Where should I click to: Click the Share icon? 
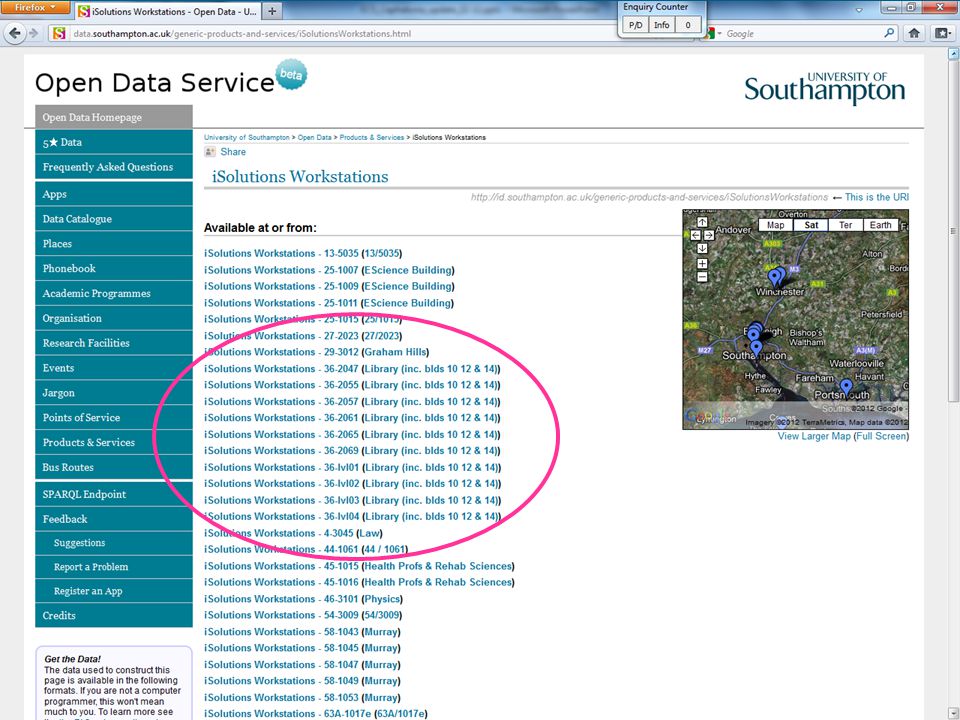pyautogui.click(x=210, y=152)
